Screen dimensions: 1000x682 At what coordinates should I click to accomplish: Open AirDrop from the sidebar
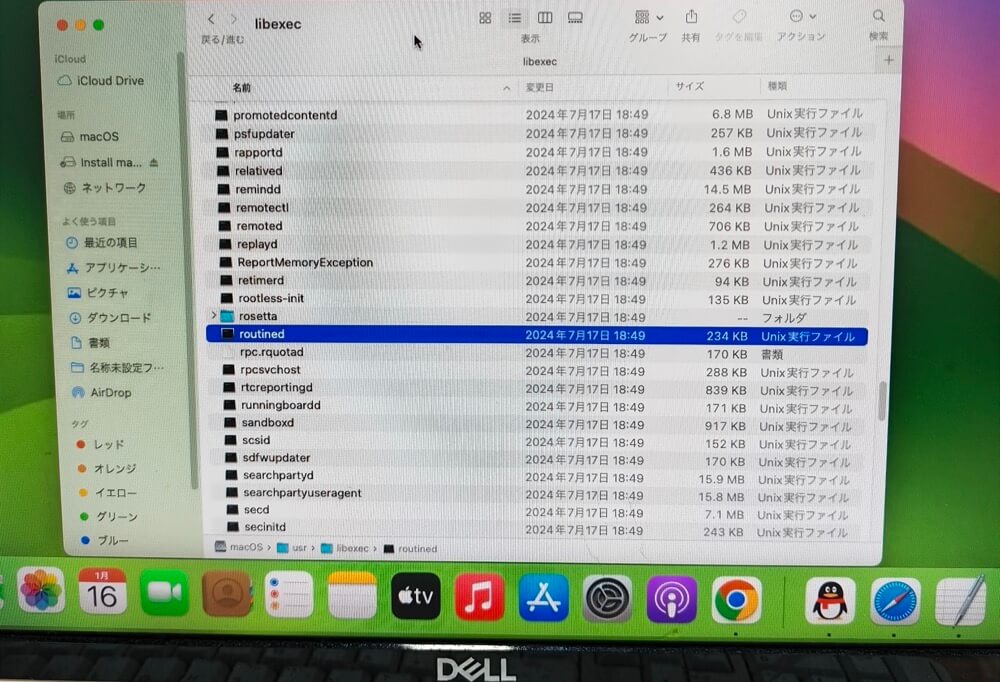pyautogui.click(x=110, y=393)
